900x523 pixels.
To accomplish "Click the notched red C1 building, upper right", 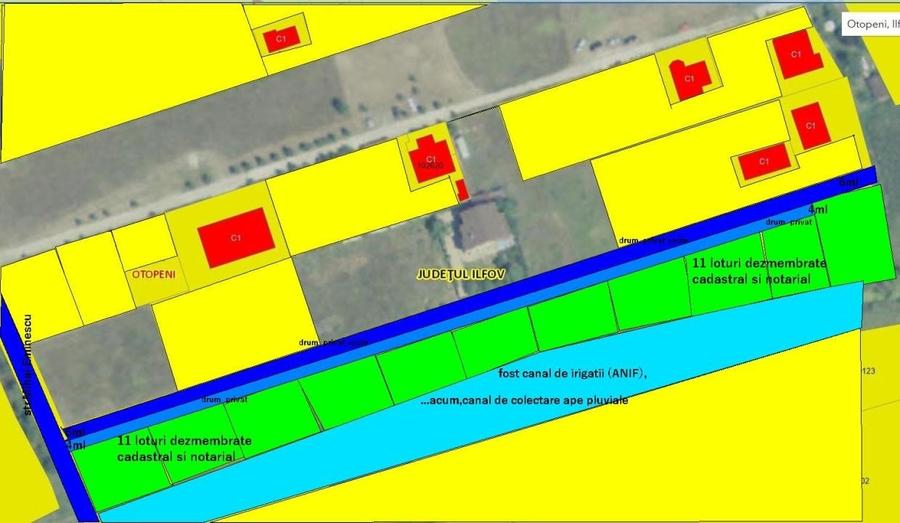I will (x=689, y=78).
